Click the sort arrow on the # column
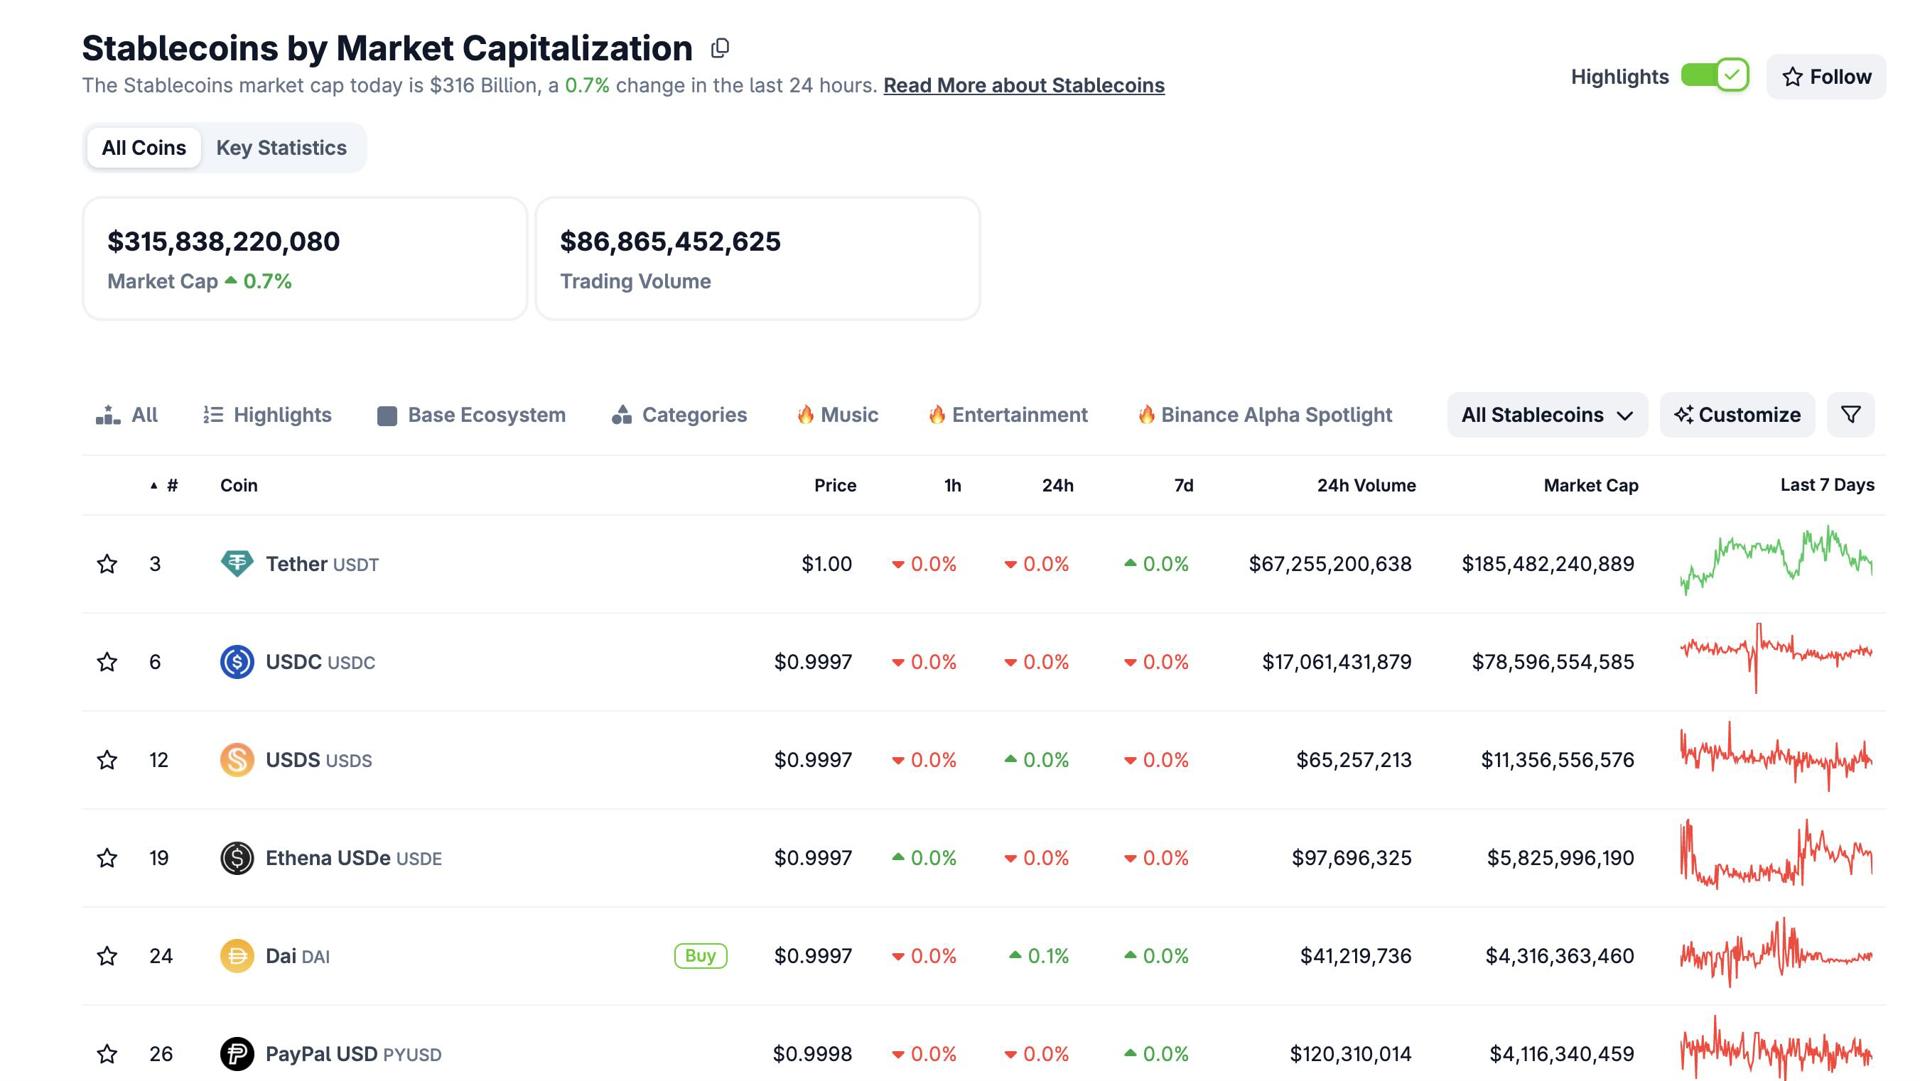The image size is (1920, 1081). click(x=153, y=485)
